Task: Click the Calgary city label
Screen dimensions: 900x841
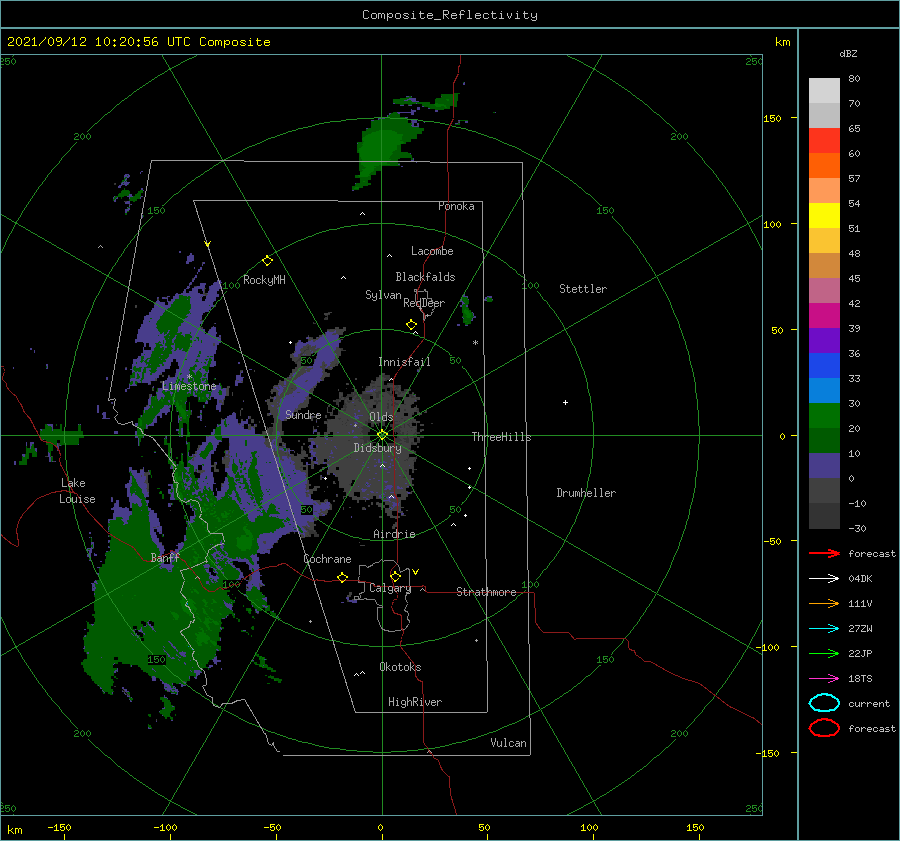Action: tap(390, 588)
